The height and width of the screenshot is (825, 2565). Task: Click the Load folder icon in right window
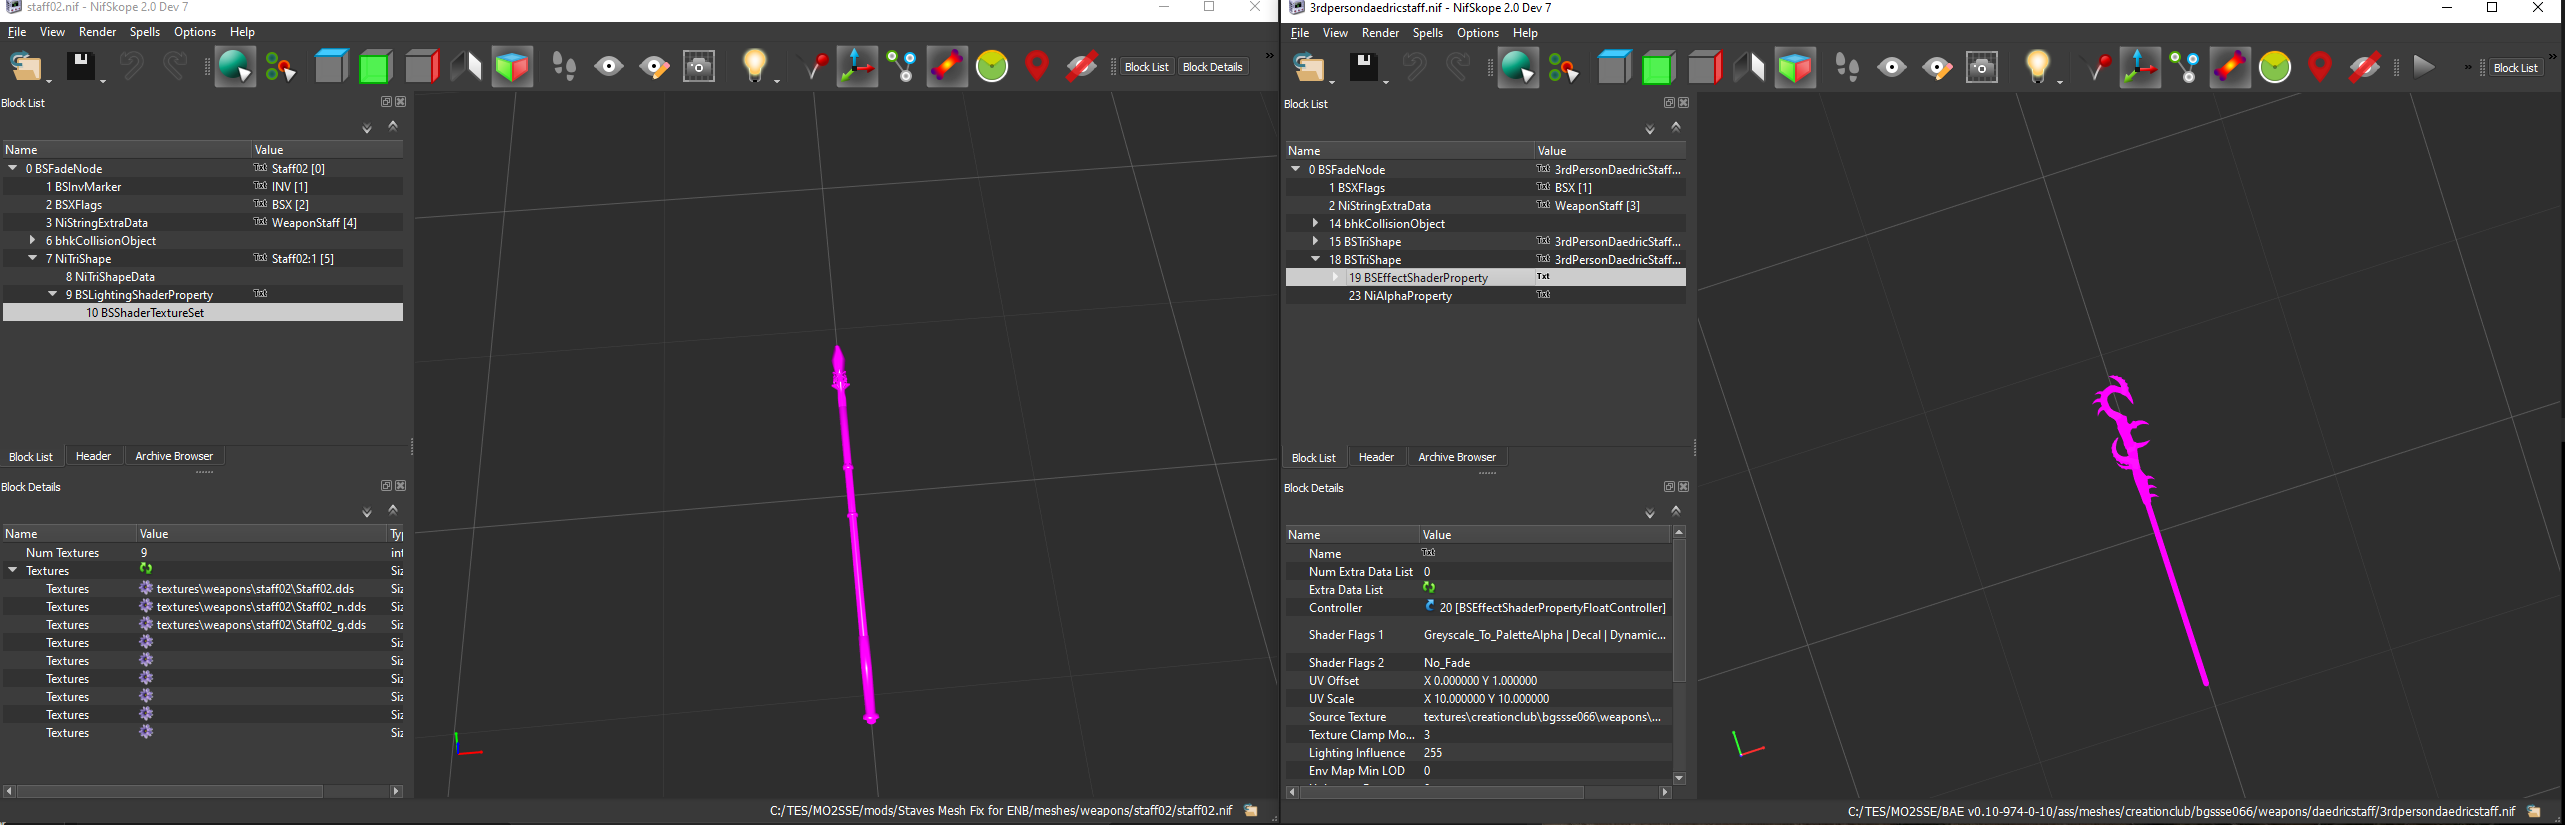point(1307,68)
